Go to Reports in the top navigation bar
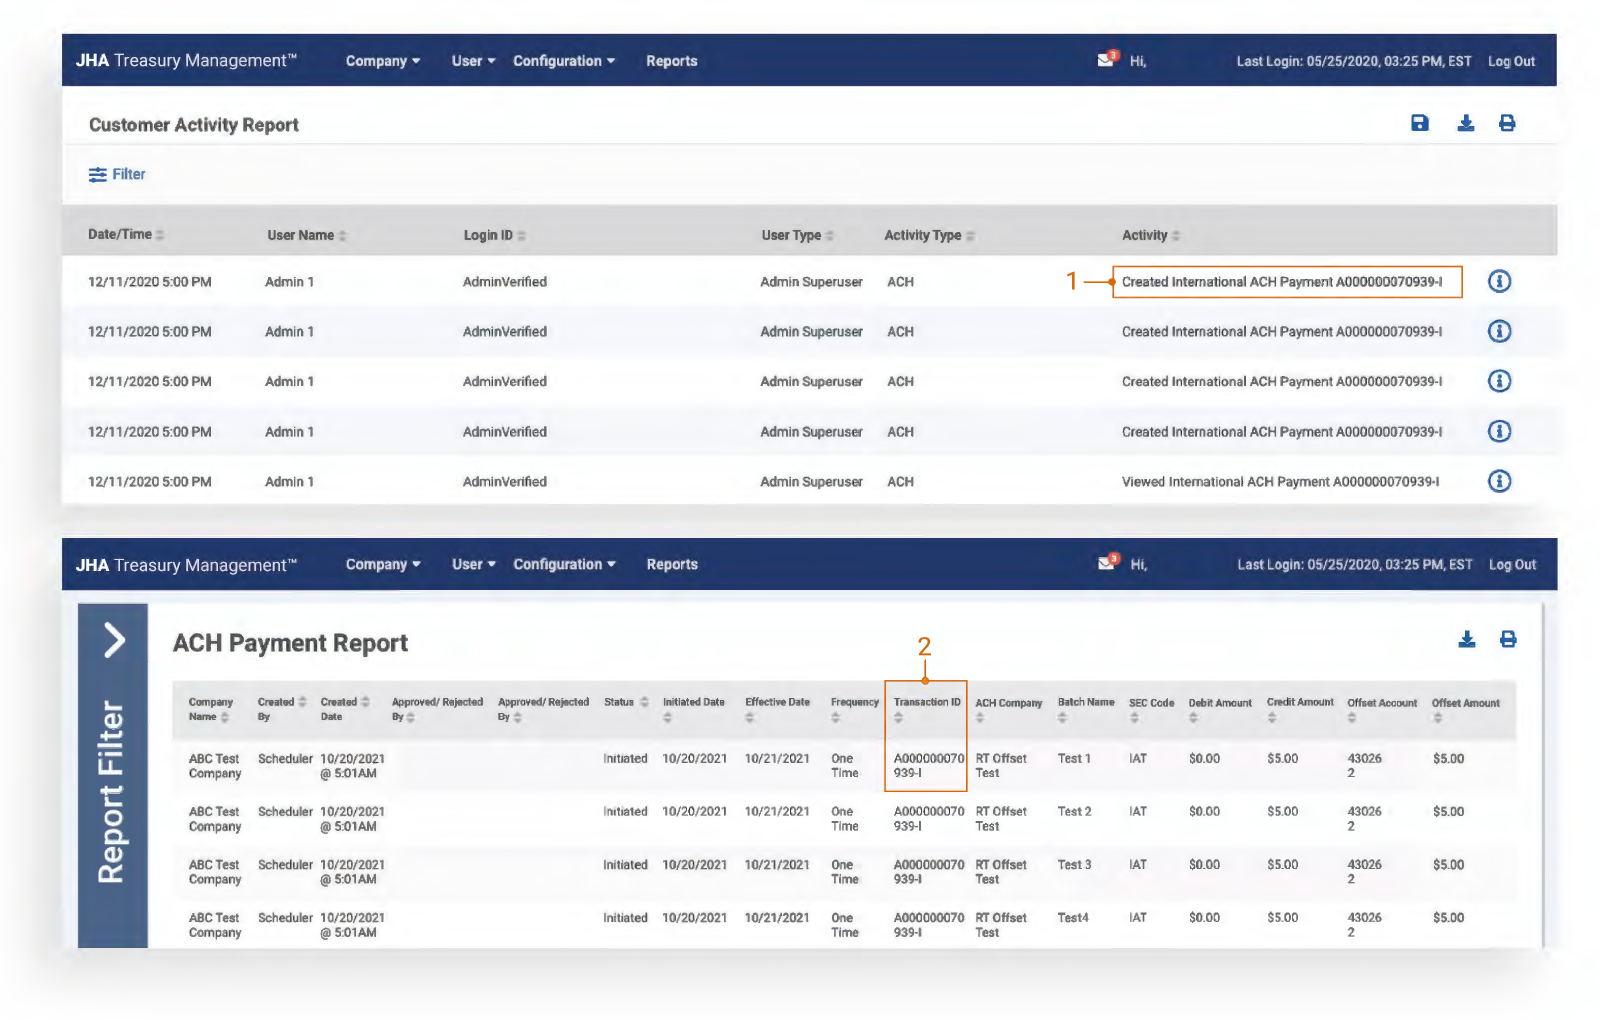Screen dimensions: 1600x1020 pos(671,61)
